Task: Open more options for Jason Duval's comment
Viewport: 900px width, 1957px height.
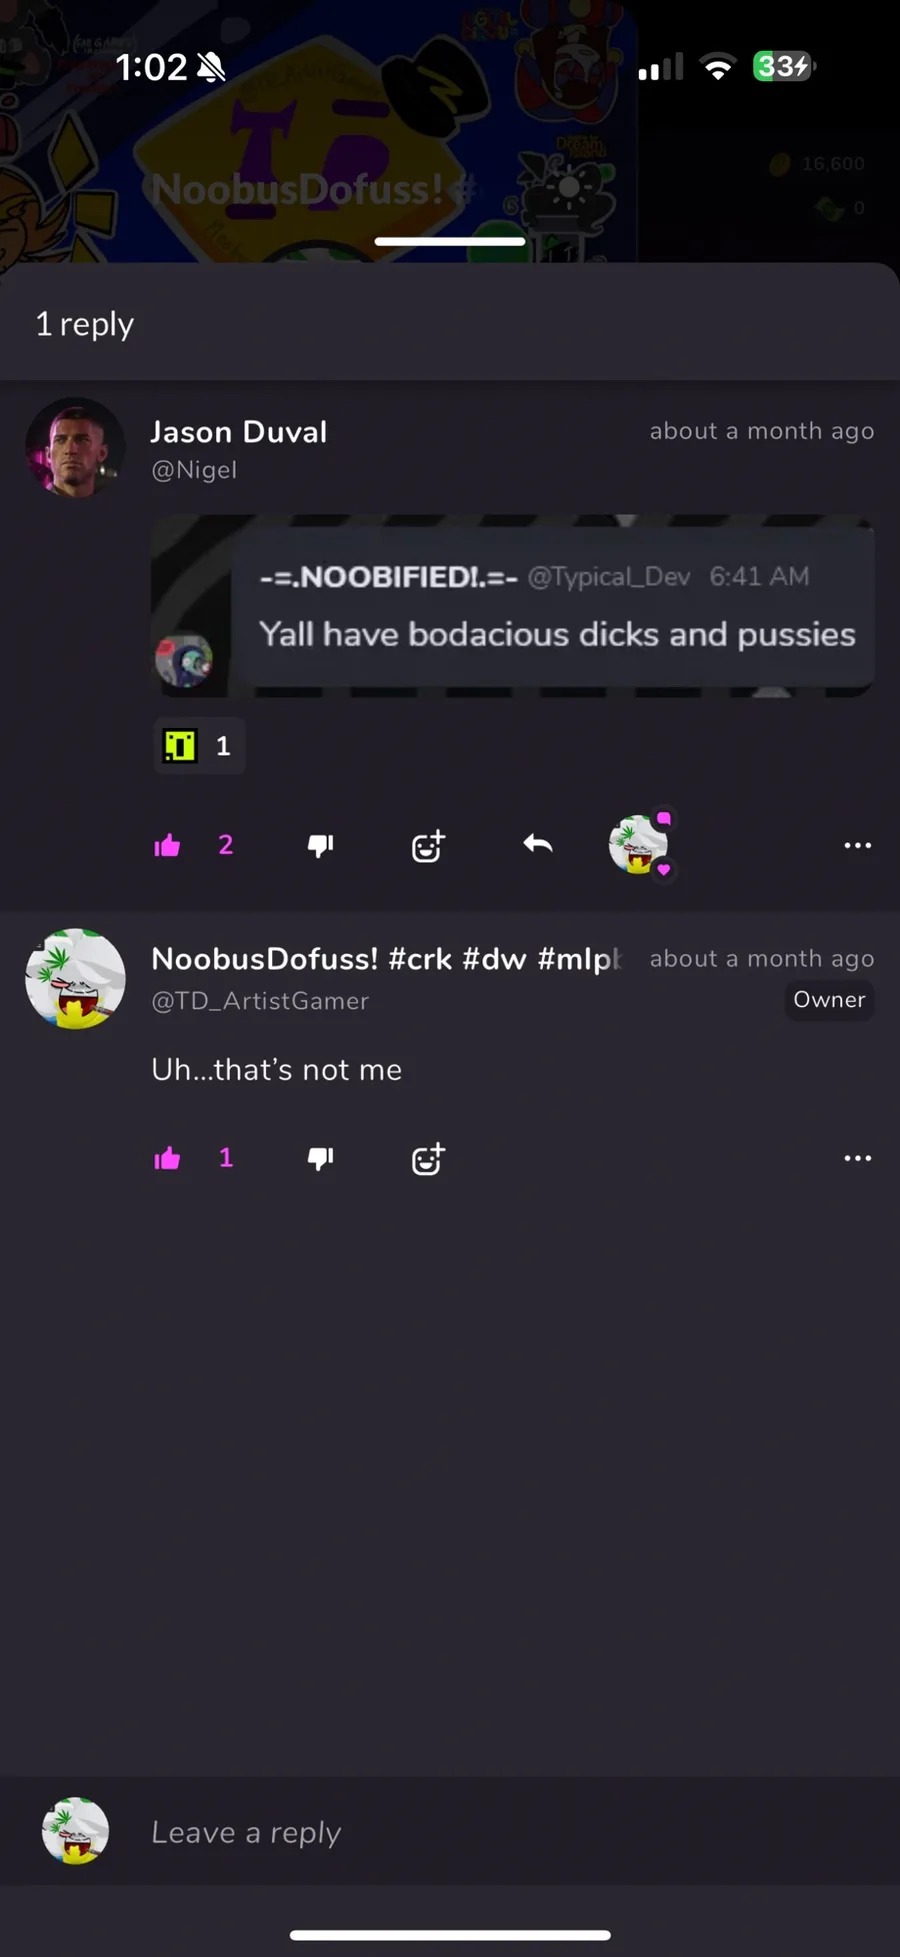Action: pyautogui.click(x=857, y=846)
